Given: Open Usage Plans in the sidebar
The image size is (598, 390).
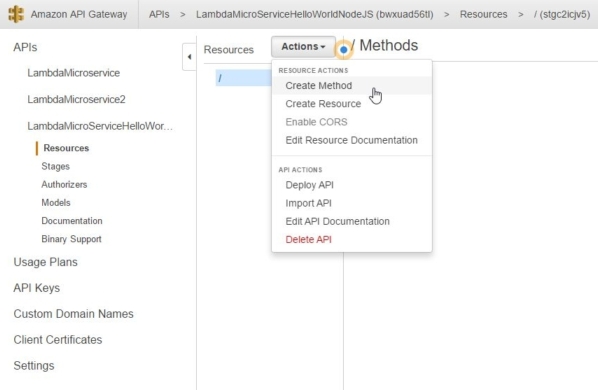Looking at the screenshot, I should click(x=45, y=262).
